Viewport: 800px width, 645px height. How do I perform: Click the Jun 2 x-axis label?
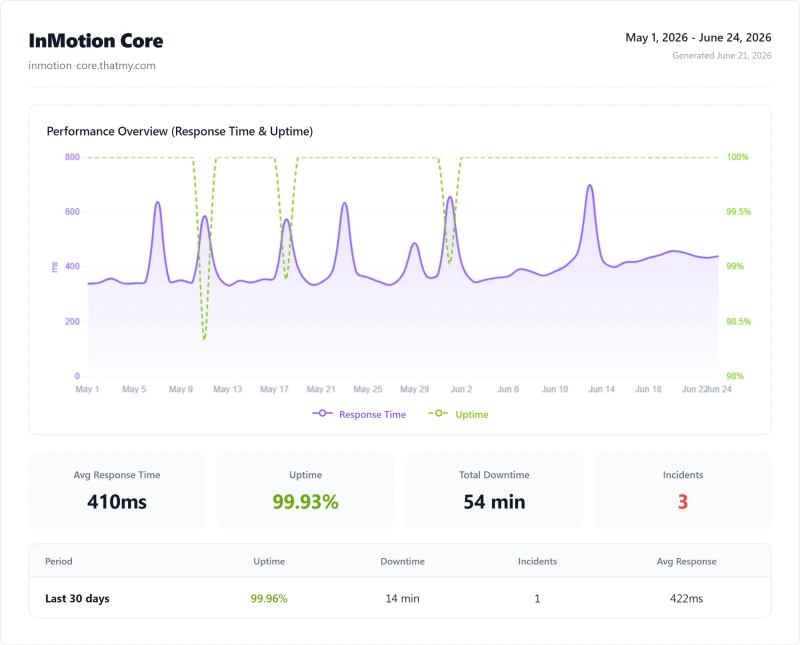coord(461,389)
